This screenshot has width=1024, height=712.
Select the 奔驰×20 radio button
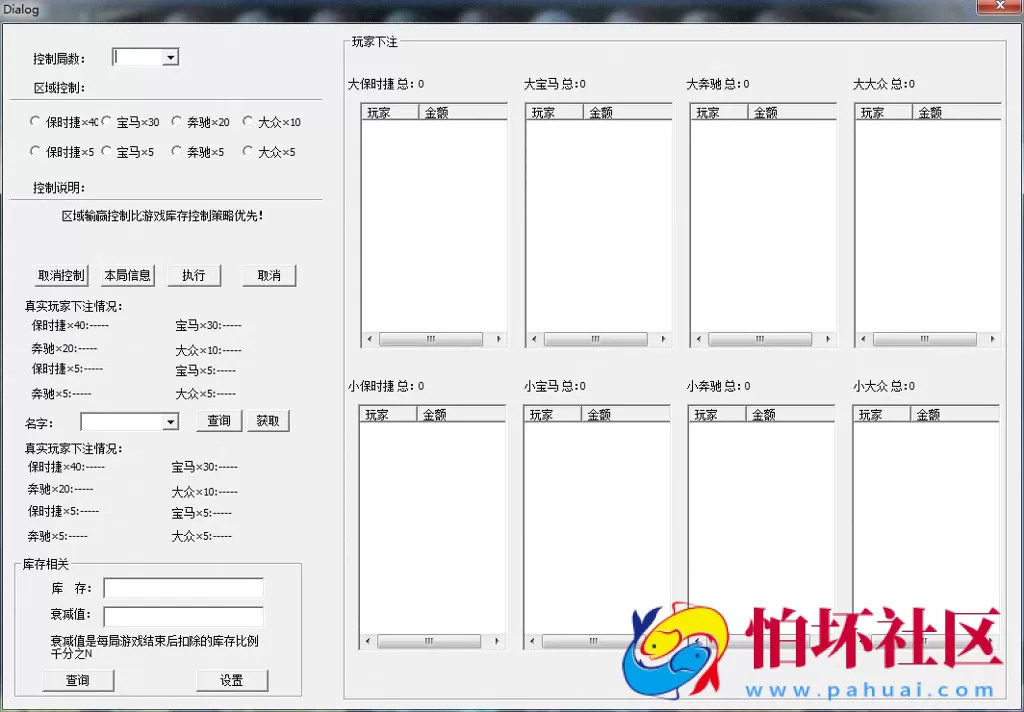click(176, 121)
